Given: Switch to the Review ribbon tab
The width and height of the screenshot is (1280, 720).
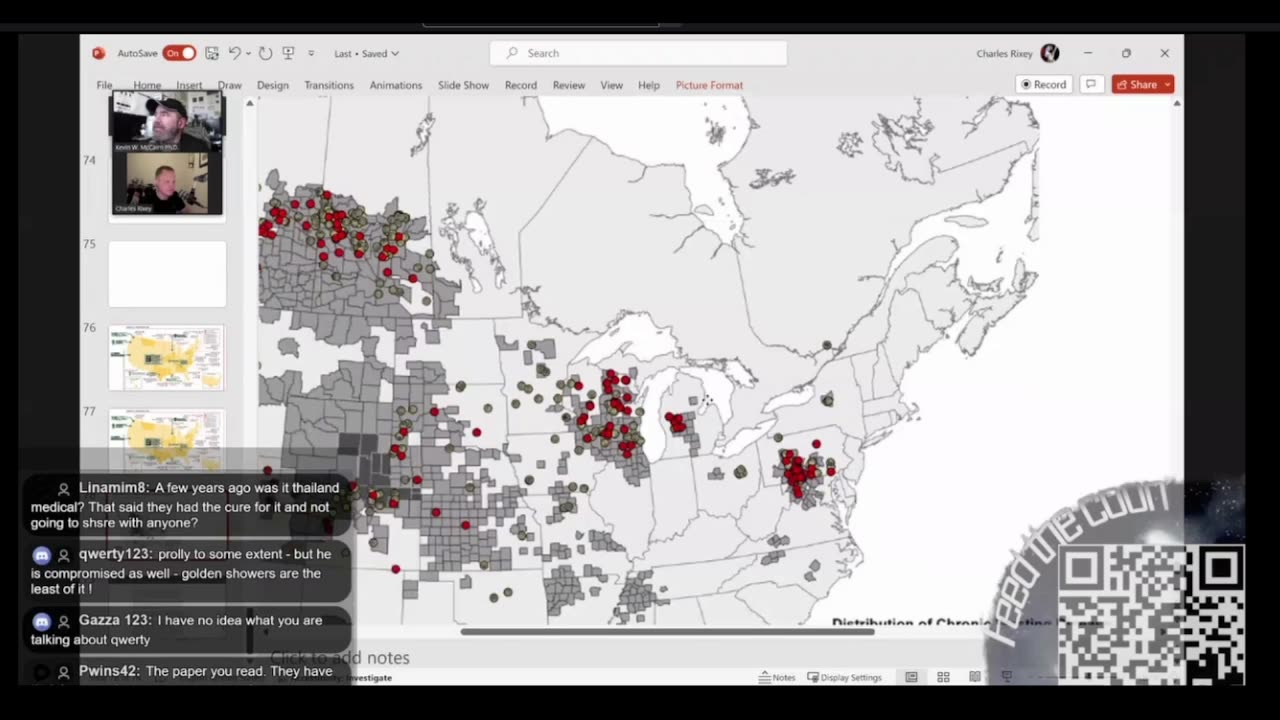Looking at the screenshot, I should tap(569, 85).
